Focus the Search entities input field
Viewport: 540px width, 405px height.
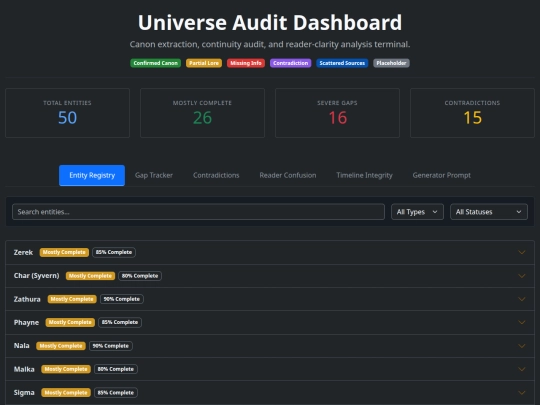198,212
